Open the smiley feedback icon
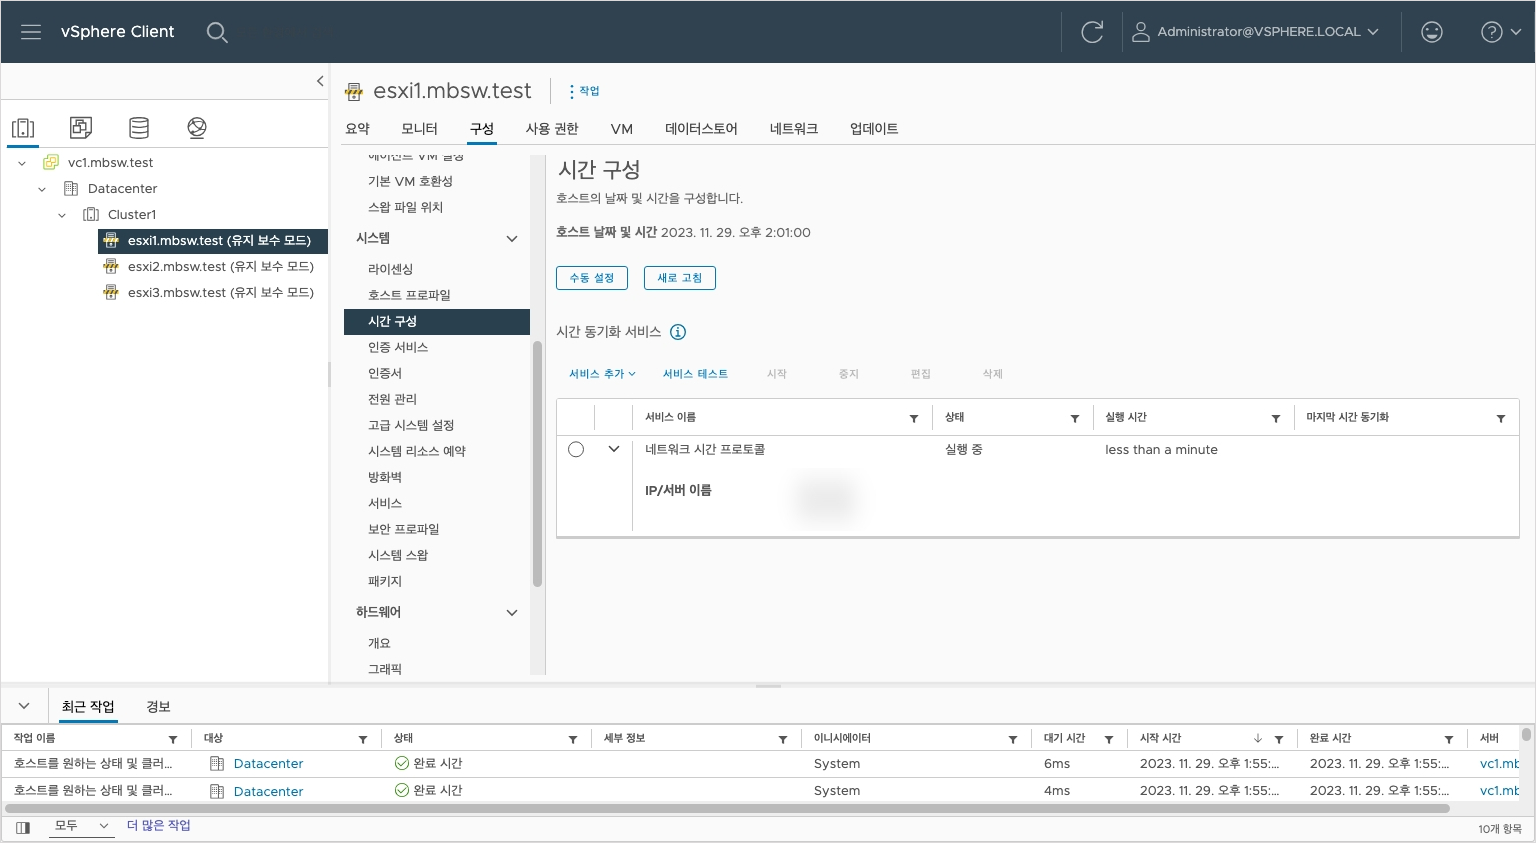1536x843 pixels. tap(1432, 32)
